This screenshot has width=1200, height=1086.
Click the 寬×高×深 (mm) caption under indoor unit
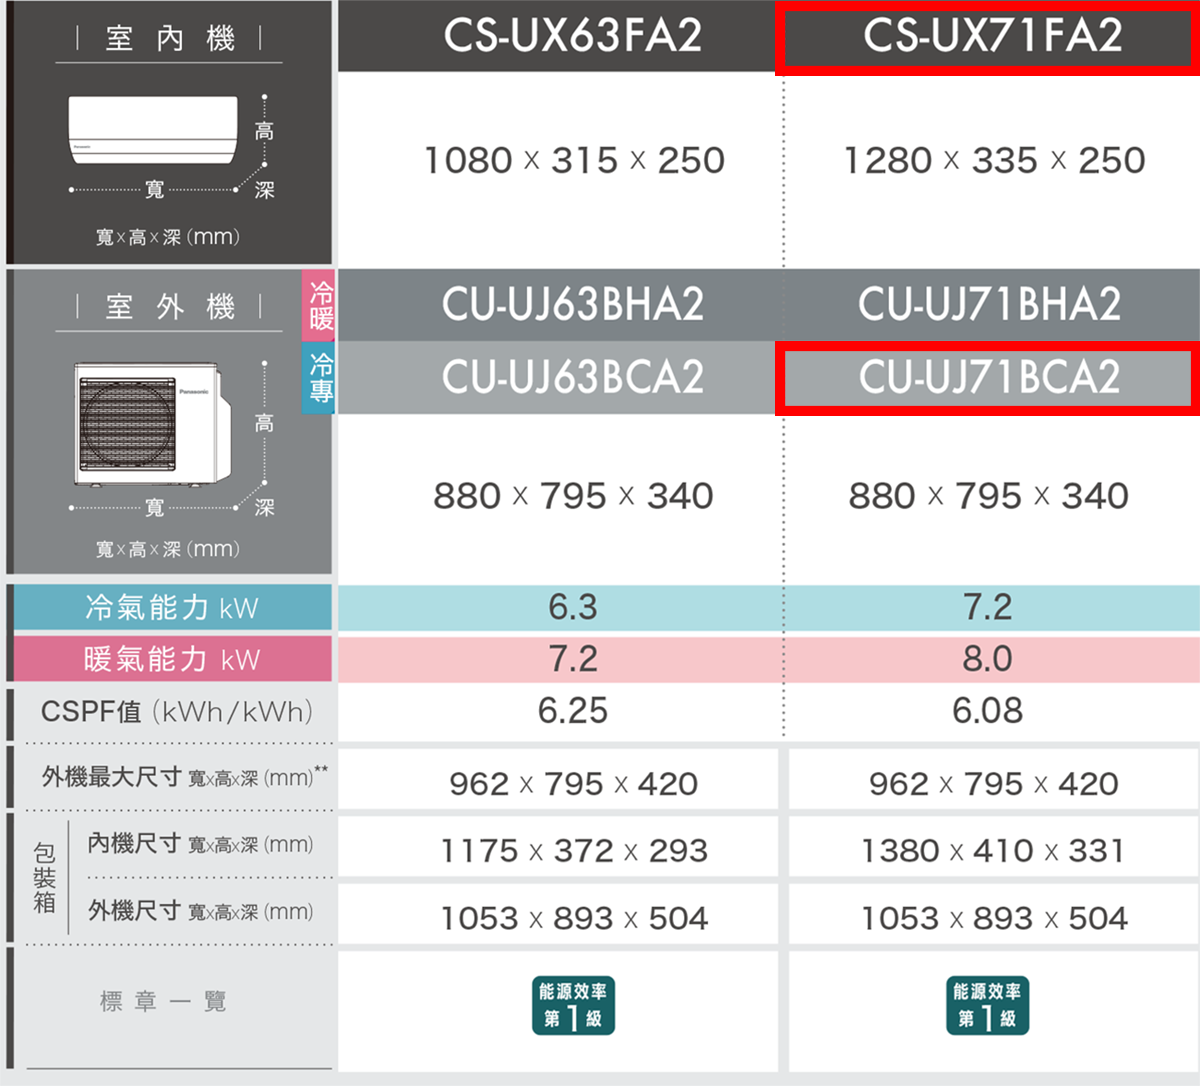(x=168, y=237)
